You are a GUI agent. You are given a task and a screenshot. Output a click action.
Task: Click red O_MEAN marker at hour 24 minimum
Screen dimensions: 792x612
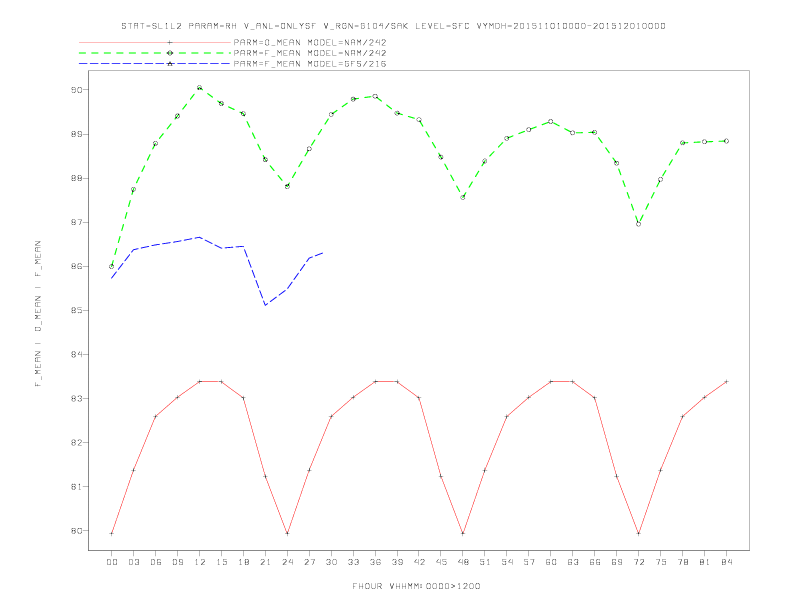click(x=287, y=533)
